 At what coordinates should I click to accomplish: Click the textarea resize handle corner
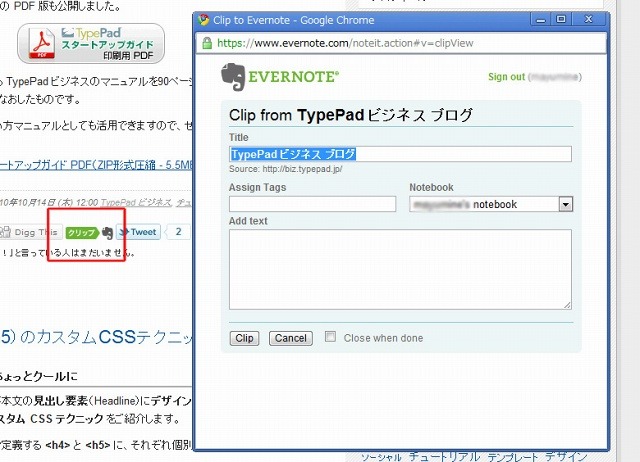point(567,305)
